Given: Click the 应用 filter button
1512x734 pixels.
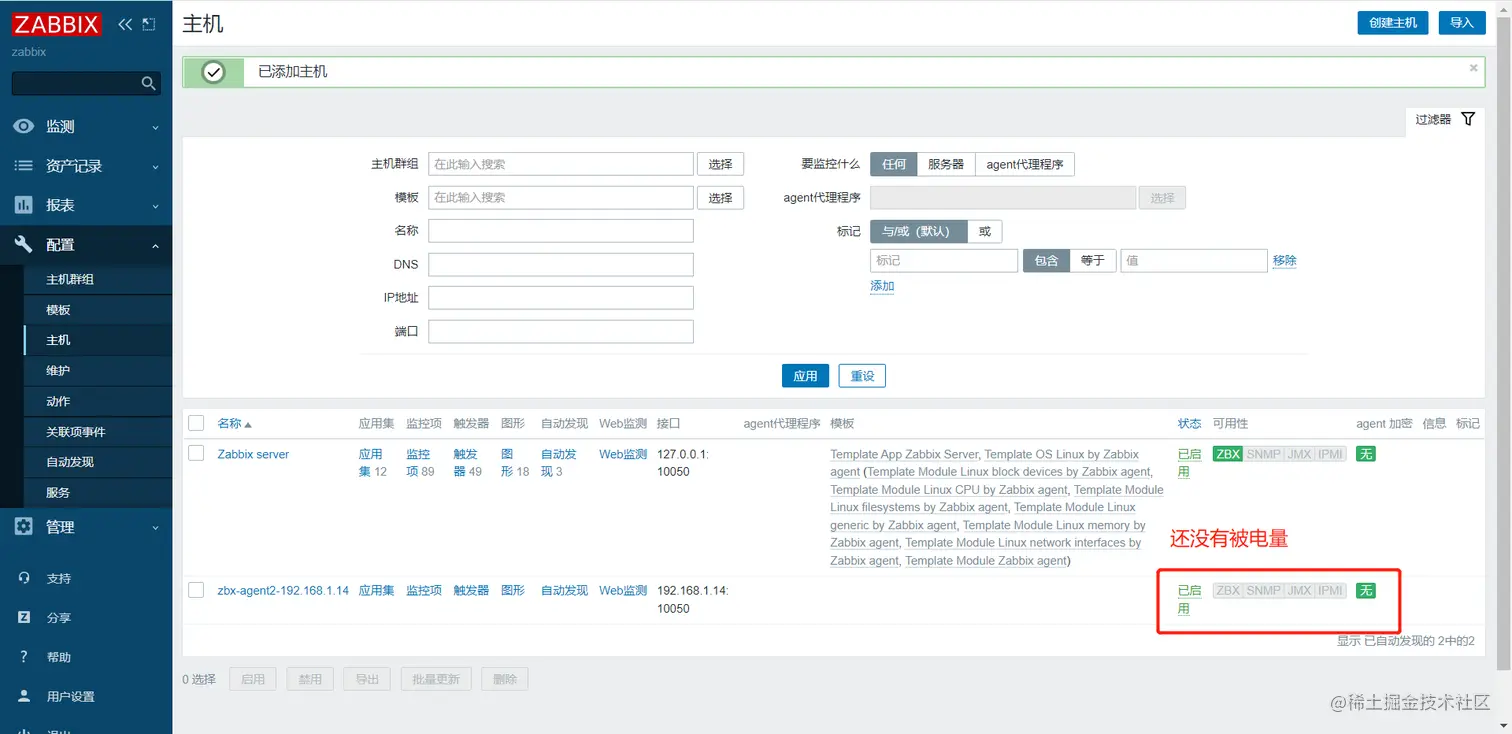Looking at the screenshot, I should tap(806, 376).
